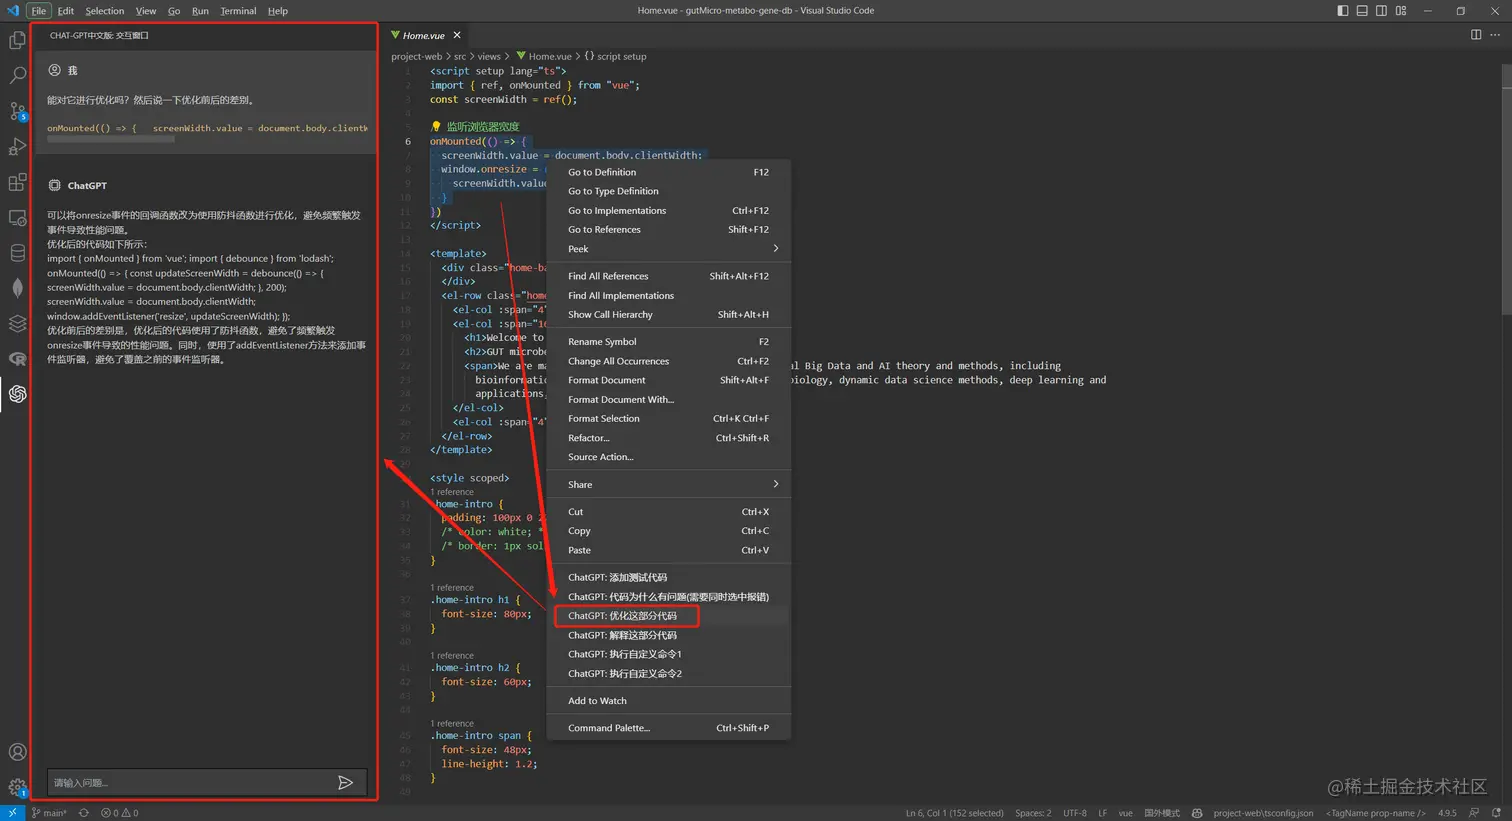Select Go to Definition in context menu

[x=669, y=172]
